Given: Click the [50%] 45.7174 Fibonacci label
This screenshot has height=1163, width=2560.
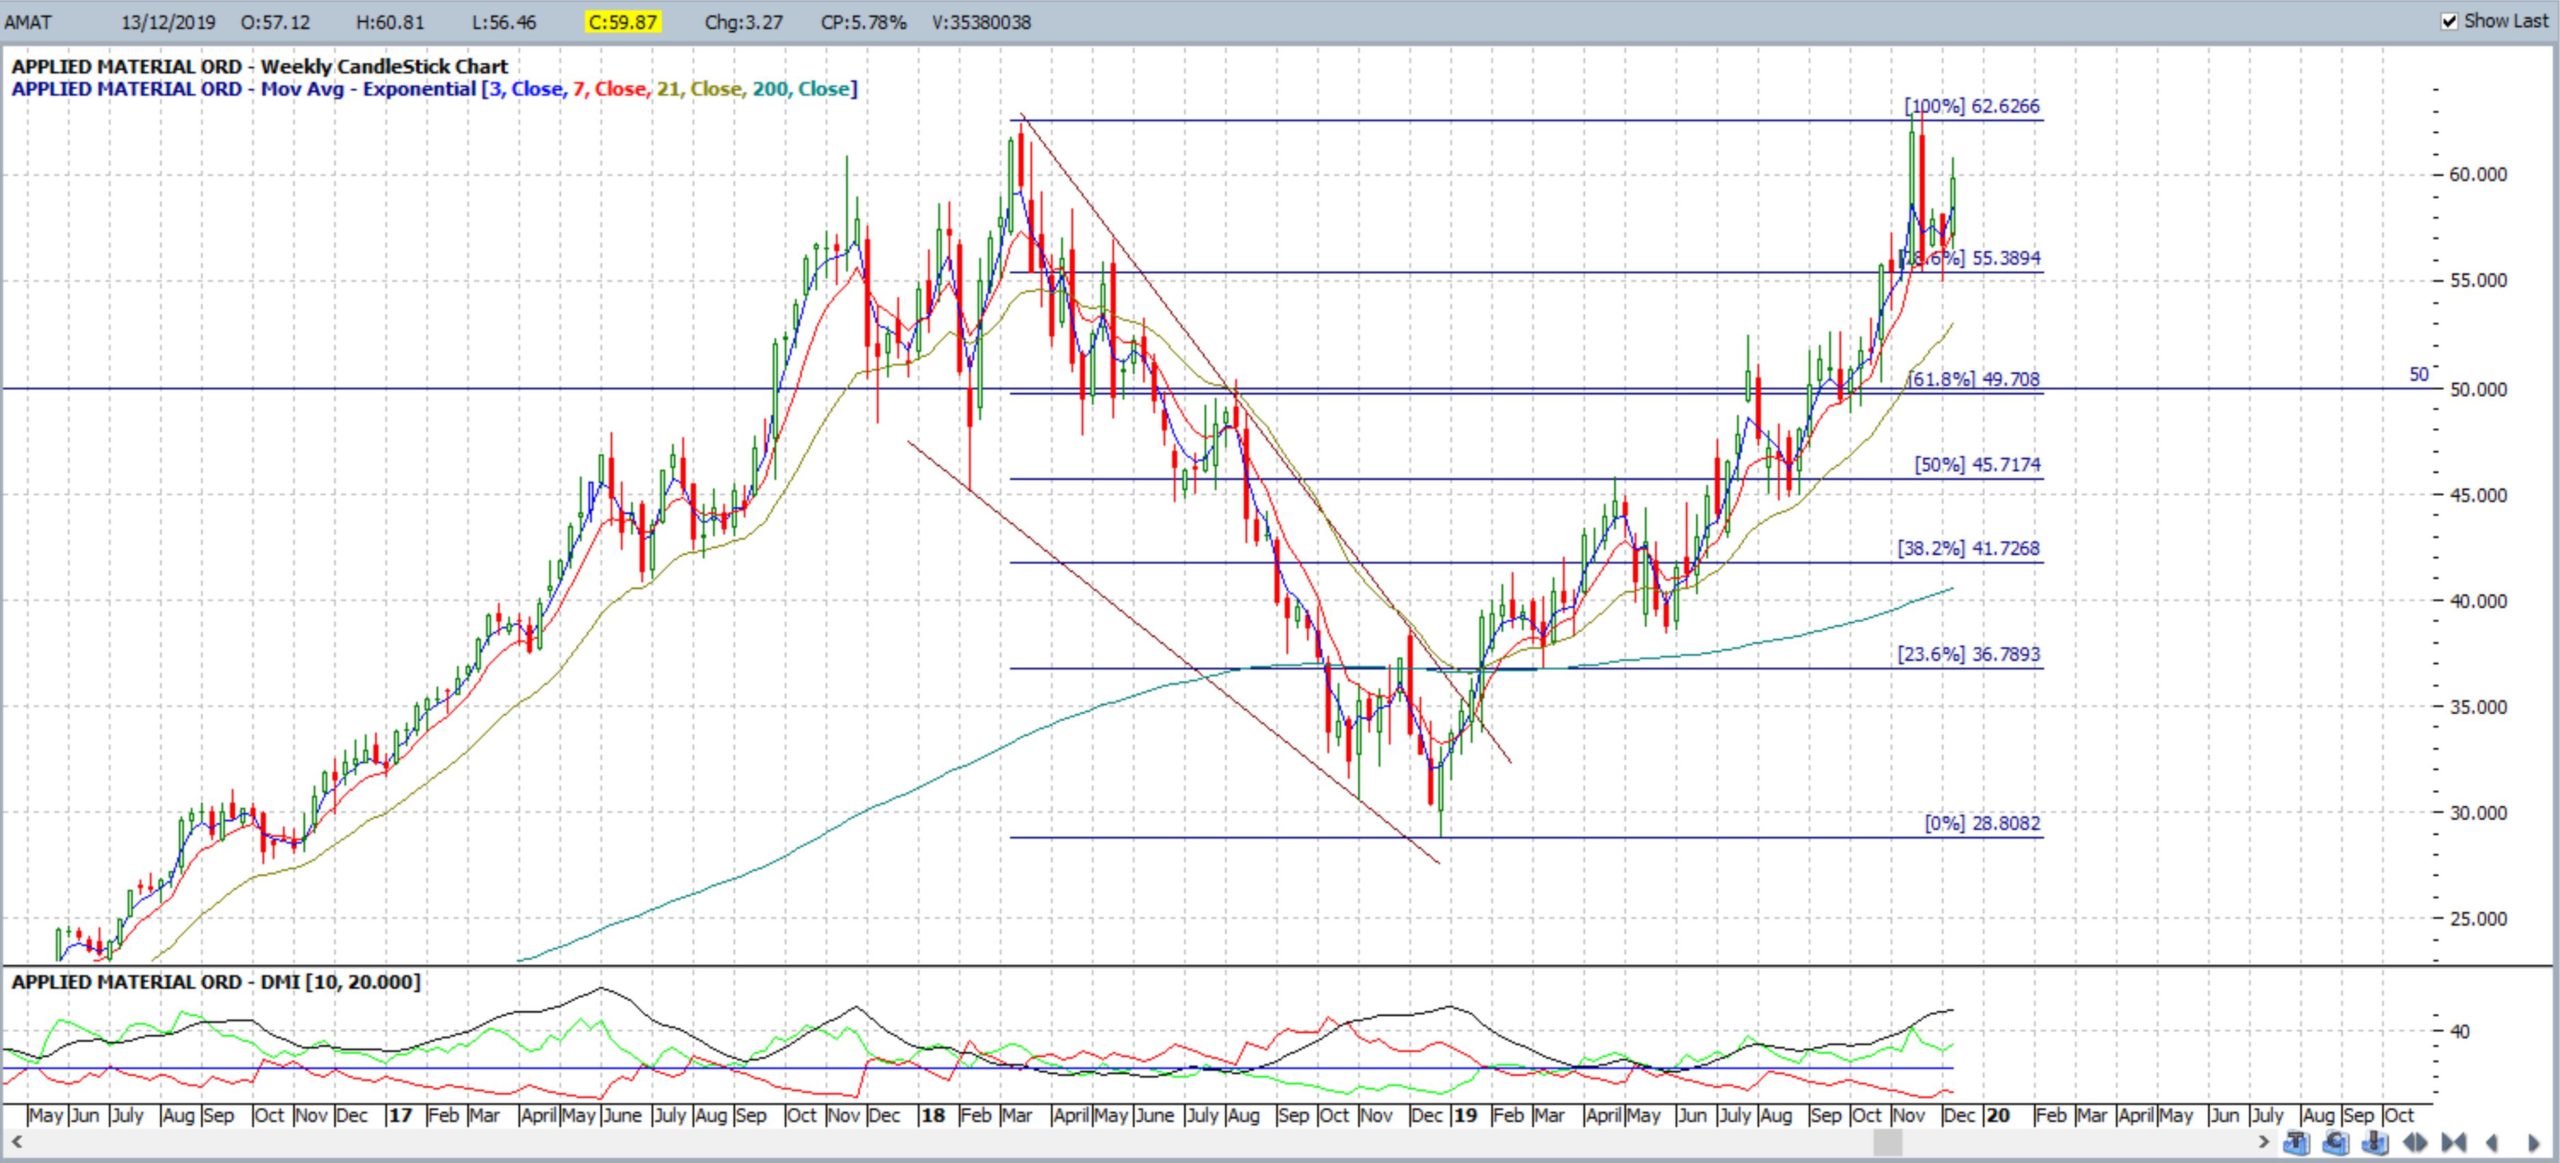Looking at the screenshot, I should (x=1977, y=465).
